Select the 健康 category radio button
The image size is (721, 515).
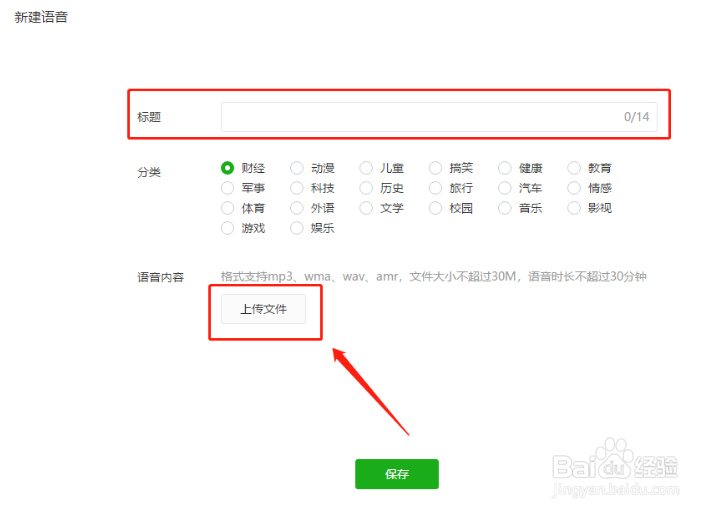tap(504, 168)
